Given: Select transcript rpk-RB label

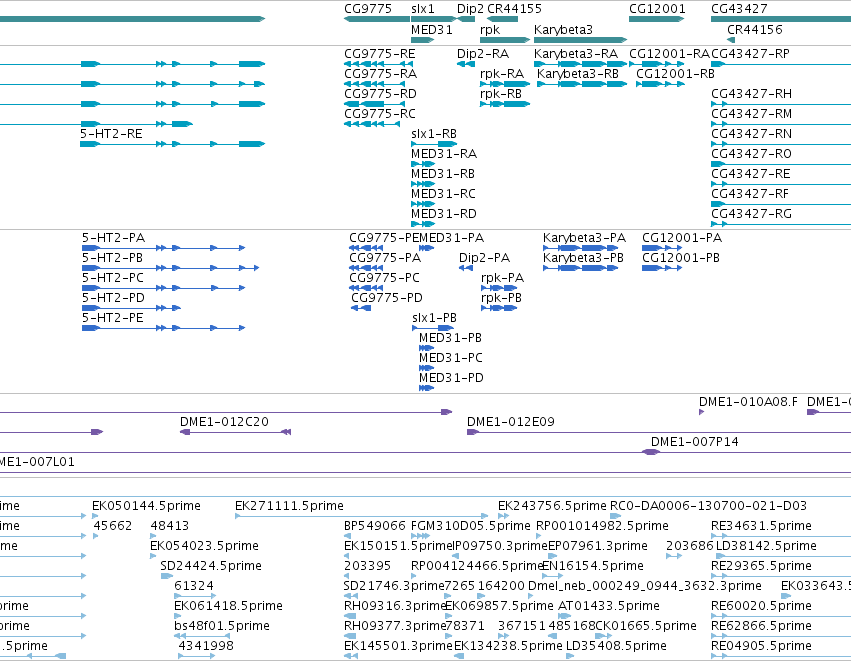Looking at the screenshot, I should [x=500, y=94].
